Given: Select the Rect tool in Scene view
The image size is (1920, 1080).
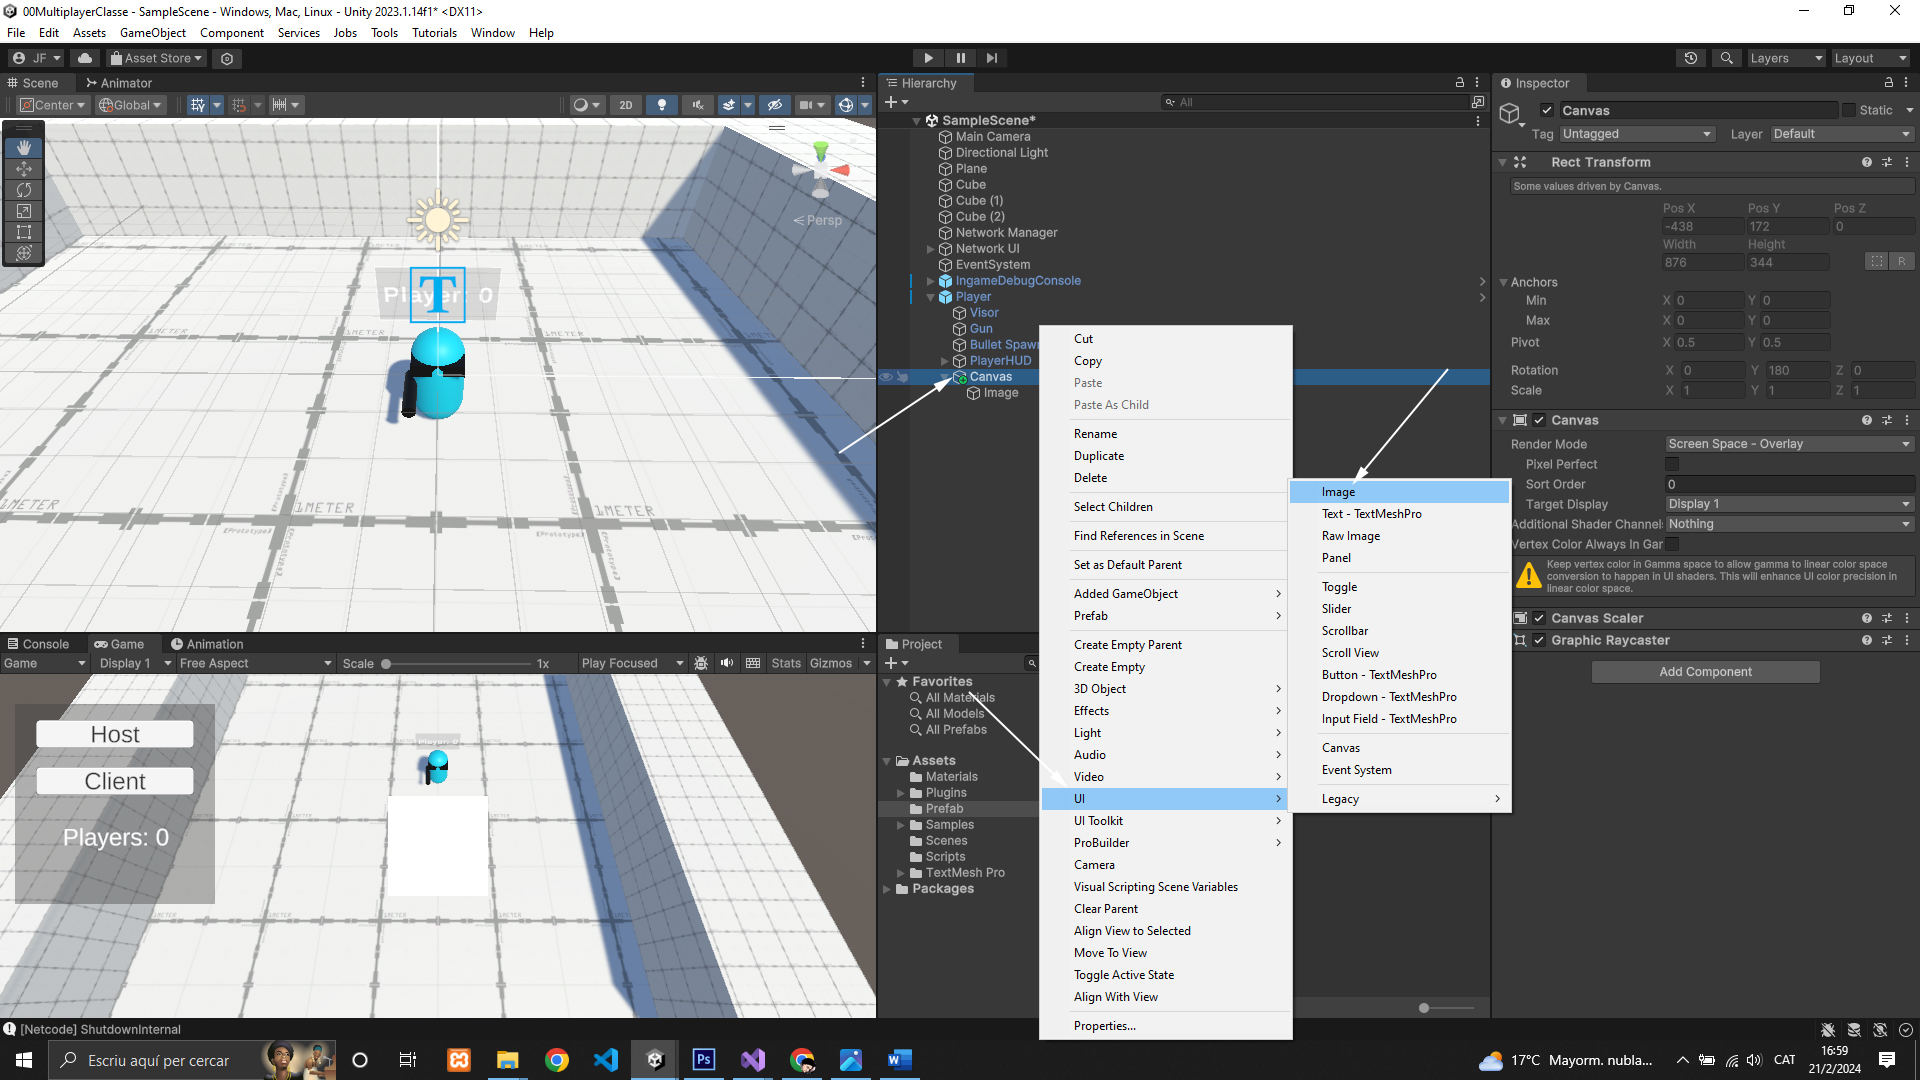Looking at the screenshot, I should (24, 232).
